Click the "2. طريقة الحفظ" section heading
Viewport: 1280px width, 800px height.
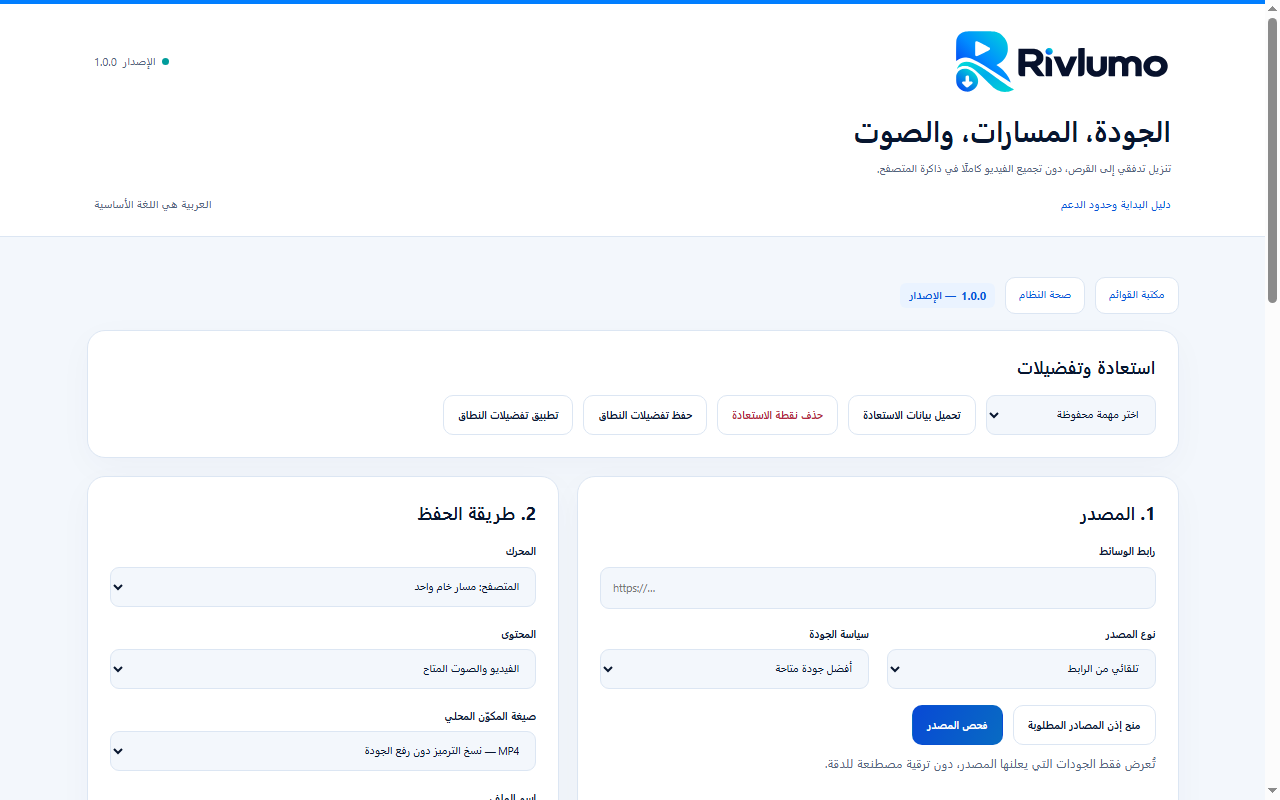(x=477, y=514)
